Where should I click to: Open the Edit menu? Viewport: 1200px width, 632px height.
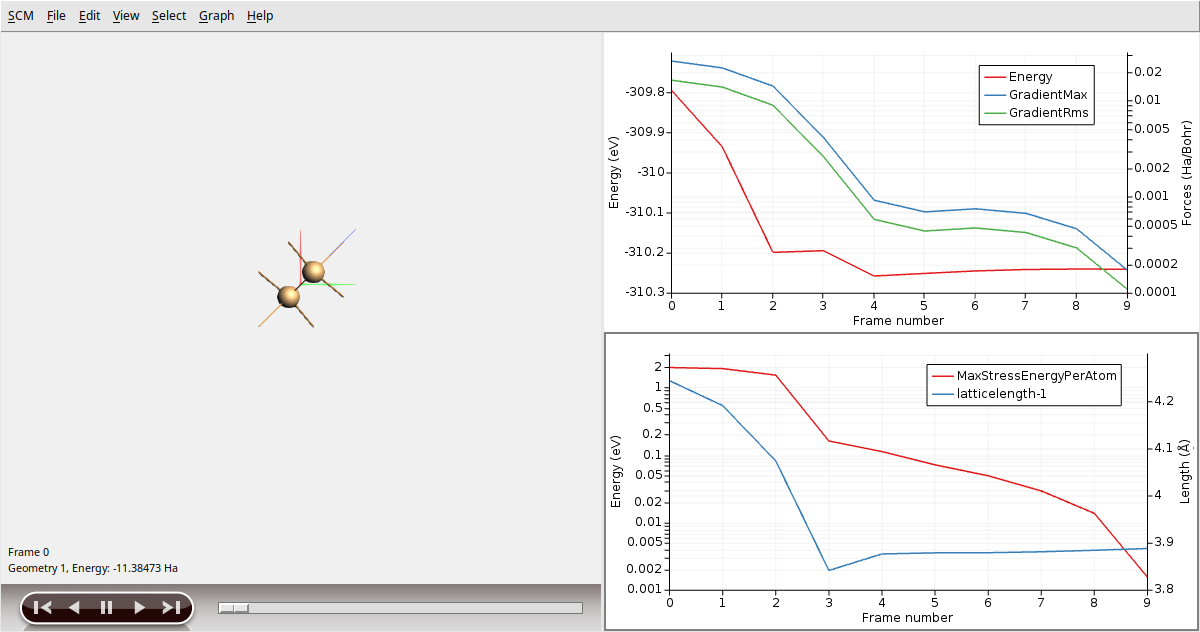coord(90,16)
